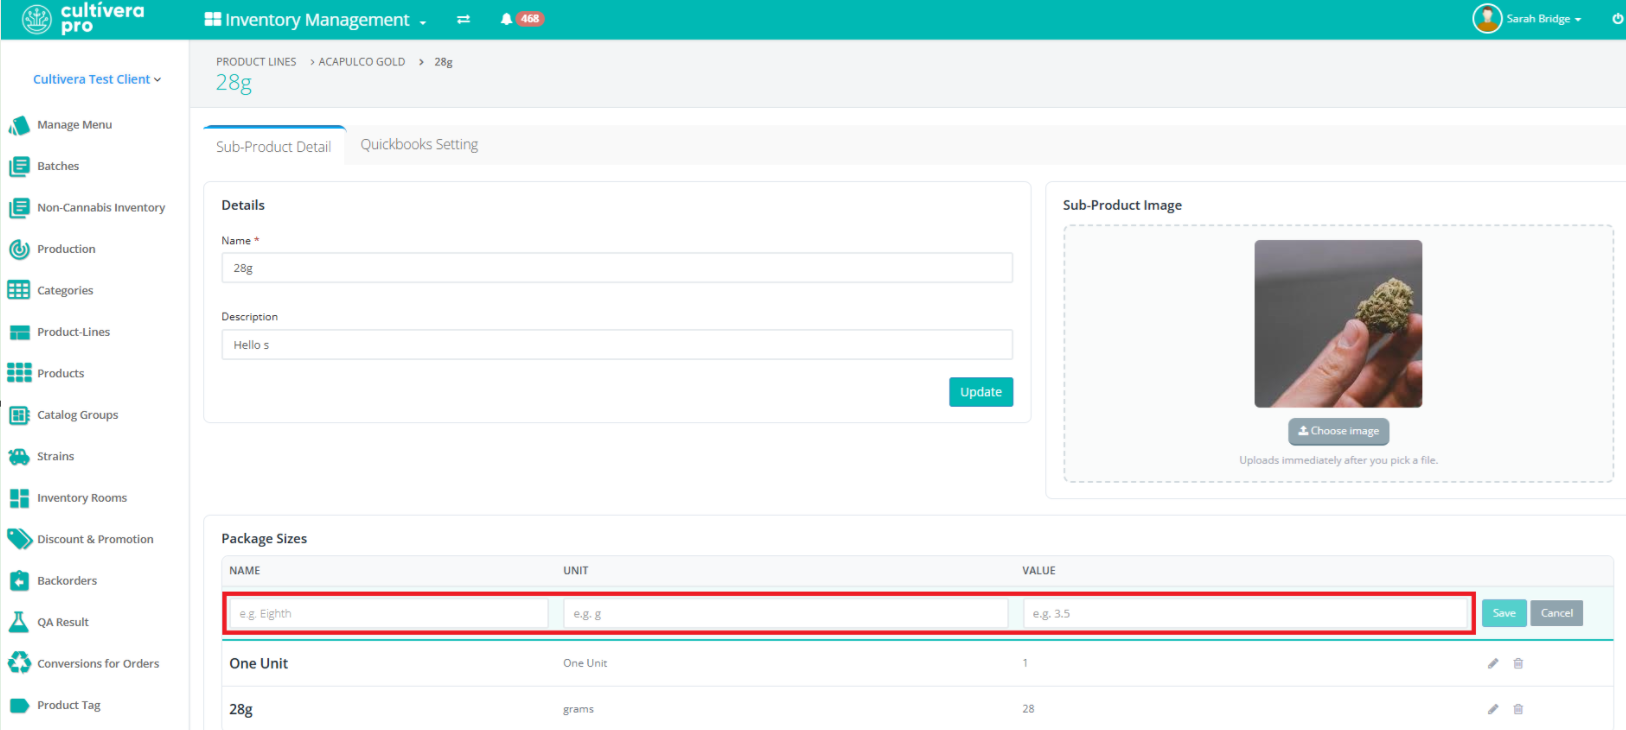Open Conversions for Orders in sidebar
This screenshot has width=1626, height=730.
coord(98,663)
